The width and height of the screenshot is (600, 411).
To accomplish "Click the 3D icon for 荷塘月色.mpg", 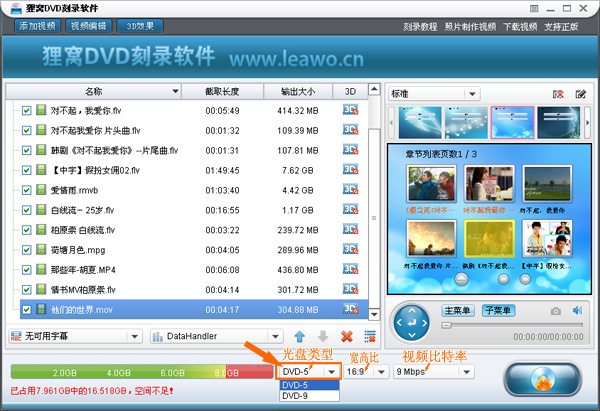I will [x=351, y=249].
